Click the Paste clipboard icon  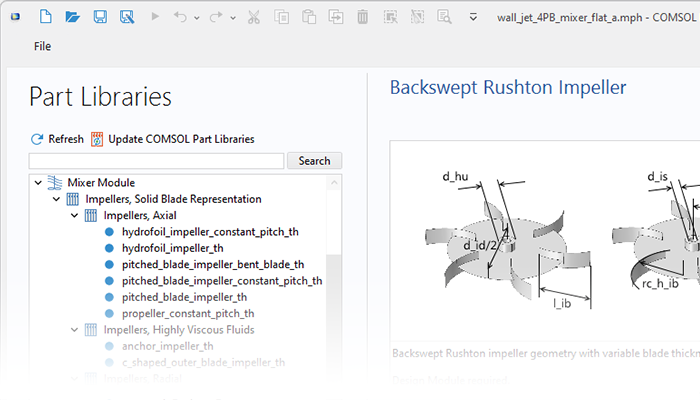(x=308, y=17)
